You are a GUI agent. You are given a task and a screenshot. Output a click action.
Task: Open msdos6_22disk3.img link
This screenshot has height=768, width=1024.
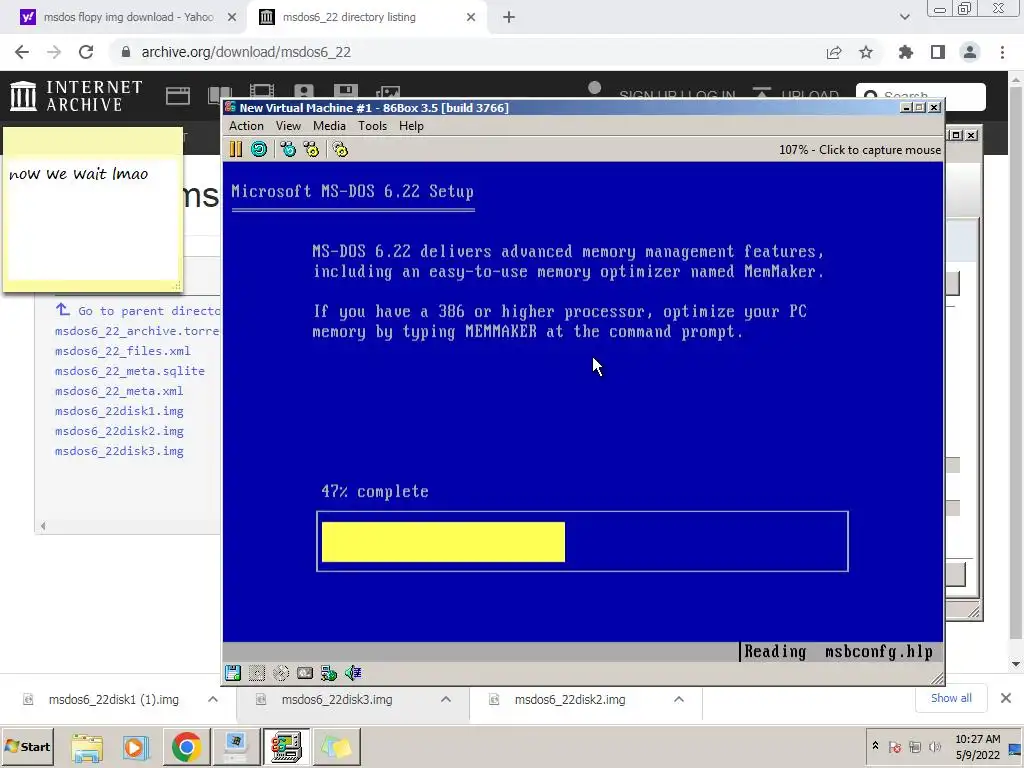(119, 451)
